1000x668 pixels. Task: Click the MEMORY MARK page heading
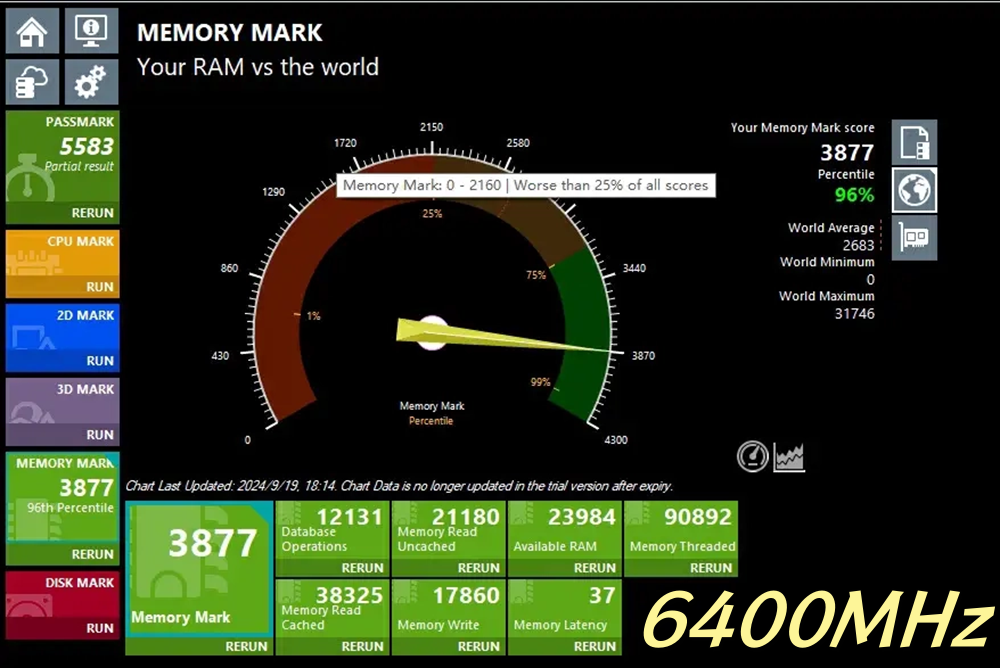click(230, 33)
